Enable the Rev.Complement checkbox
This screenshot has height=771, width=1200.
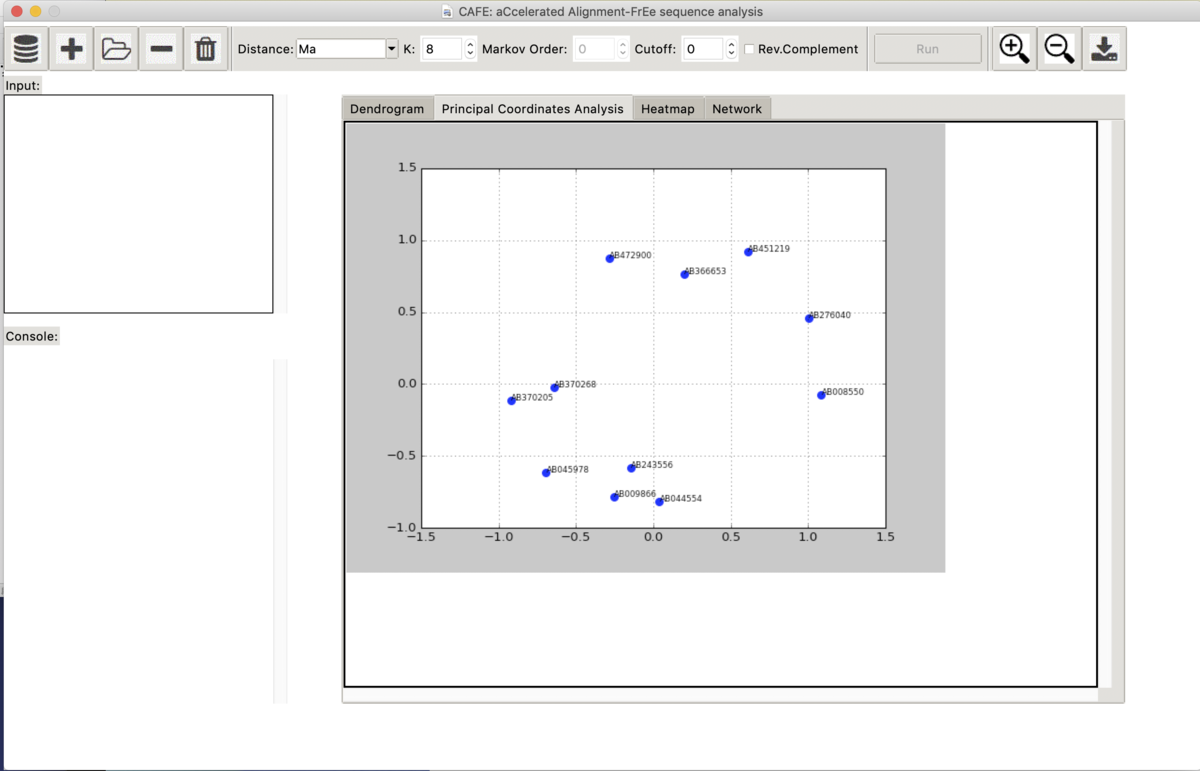pos(749,49)
